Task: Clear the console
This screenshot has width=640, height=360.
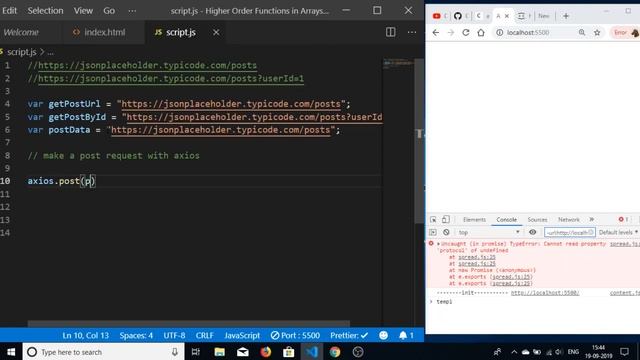Action: point(446,232)
